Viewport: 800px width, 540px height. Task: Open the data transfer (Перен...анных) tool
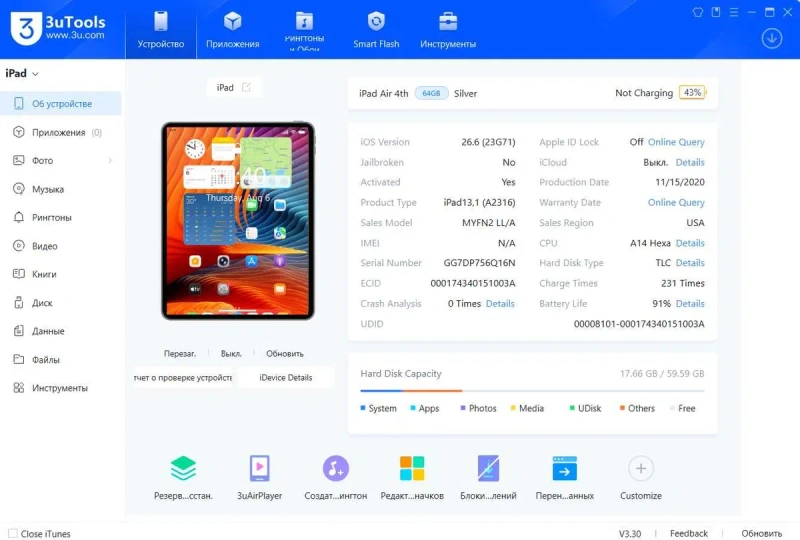564,477
